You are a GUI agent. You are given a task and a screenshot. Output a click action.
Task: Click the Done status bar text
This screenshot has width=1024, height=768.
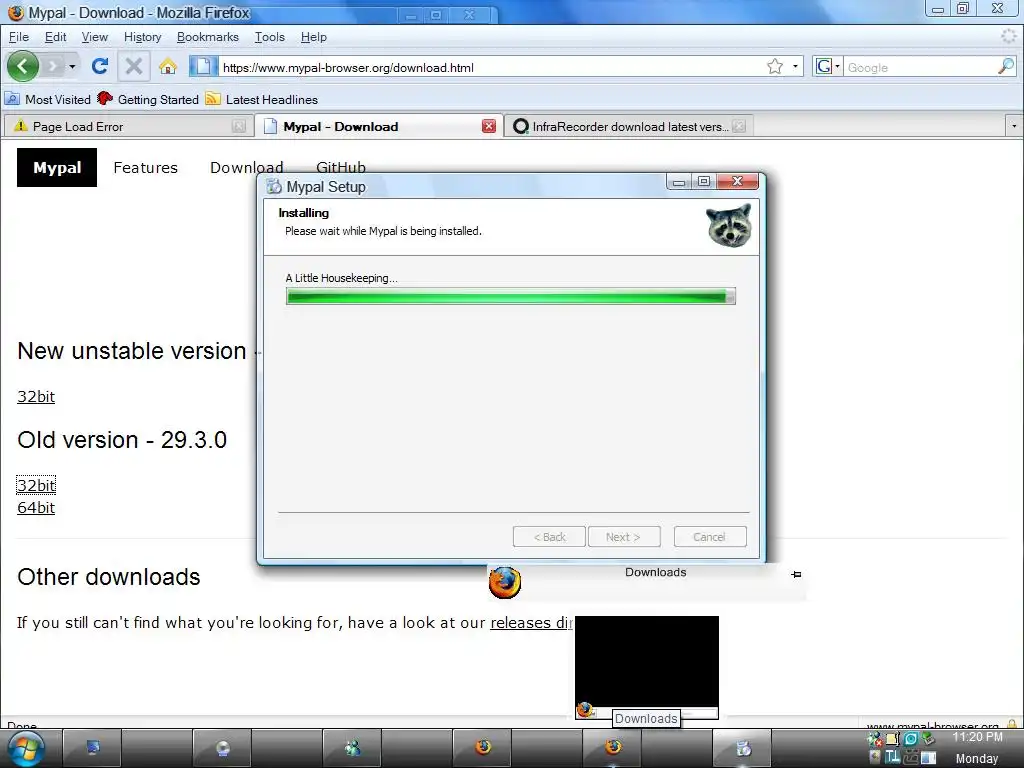coord(22,725)
